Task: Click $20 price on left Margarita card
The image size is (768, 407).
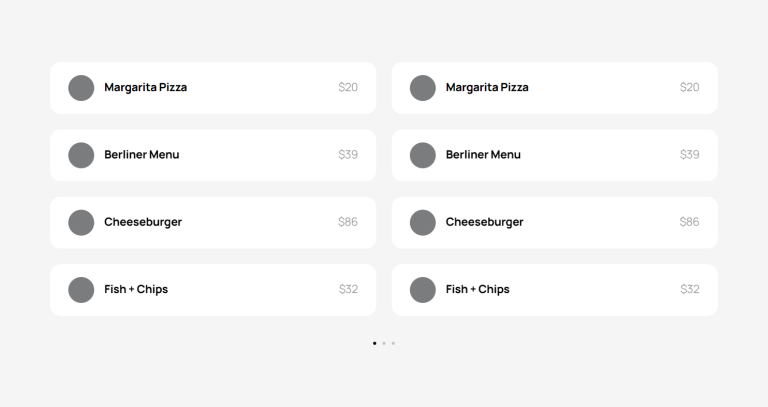Action: [x=348, y=87]
